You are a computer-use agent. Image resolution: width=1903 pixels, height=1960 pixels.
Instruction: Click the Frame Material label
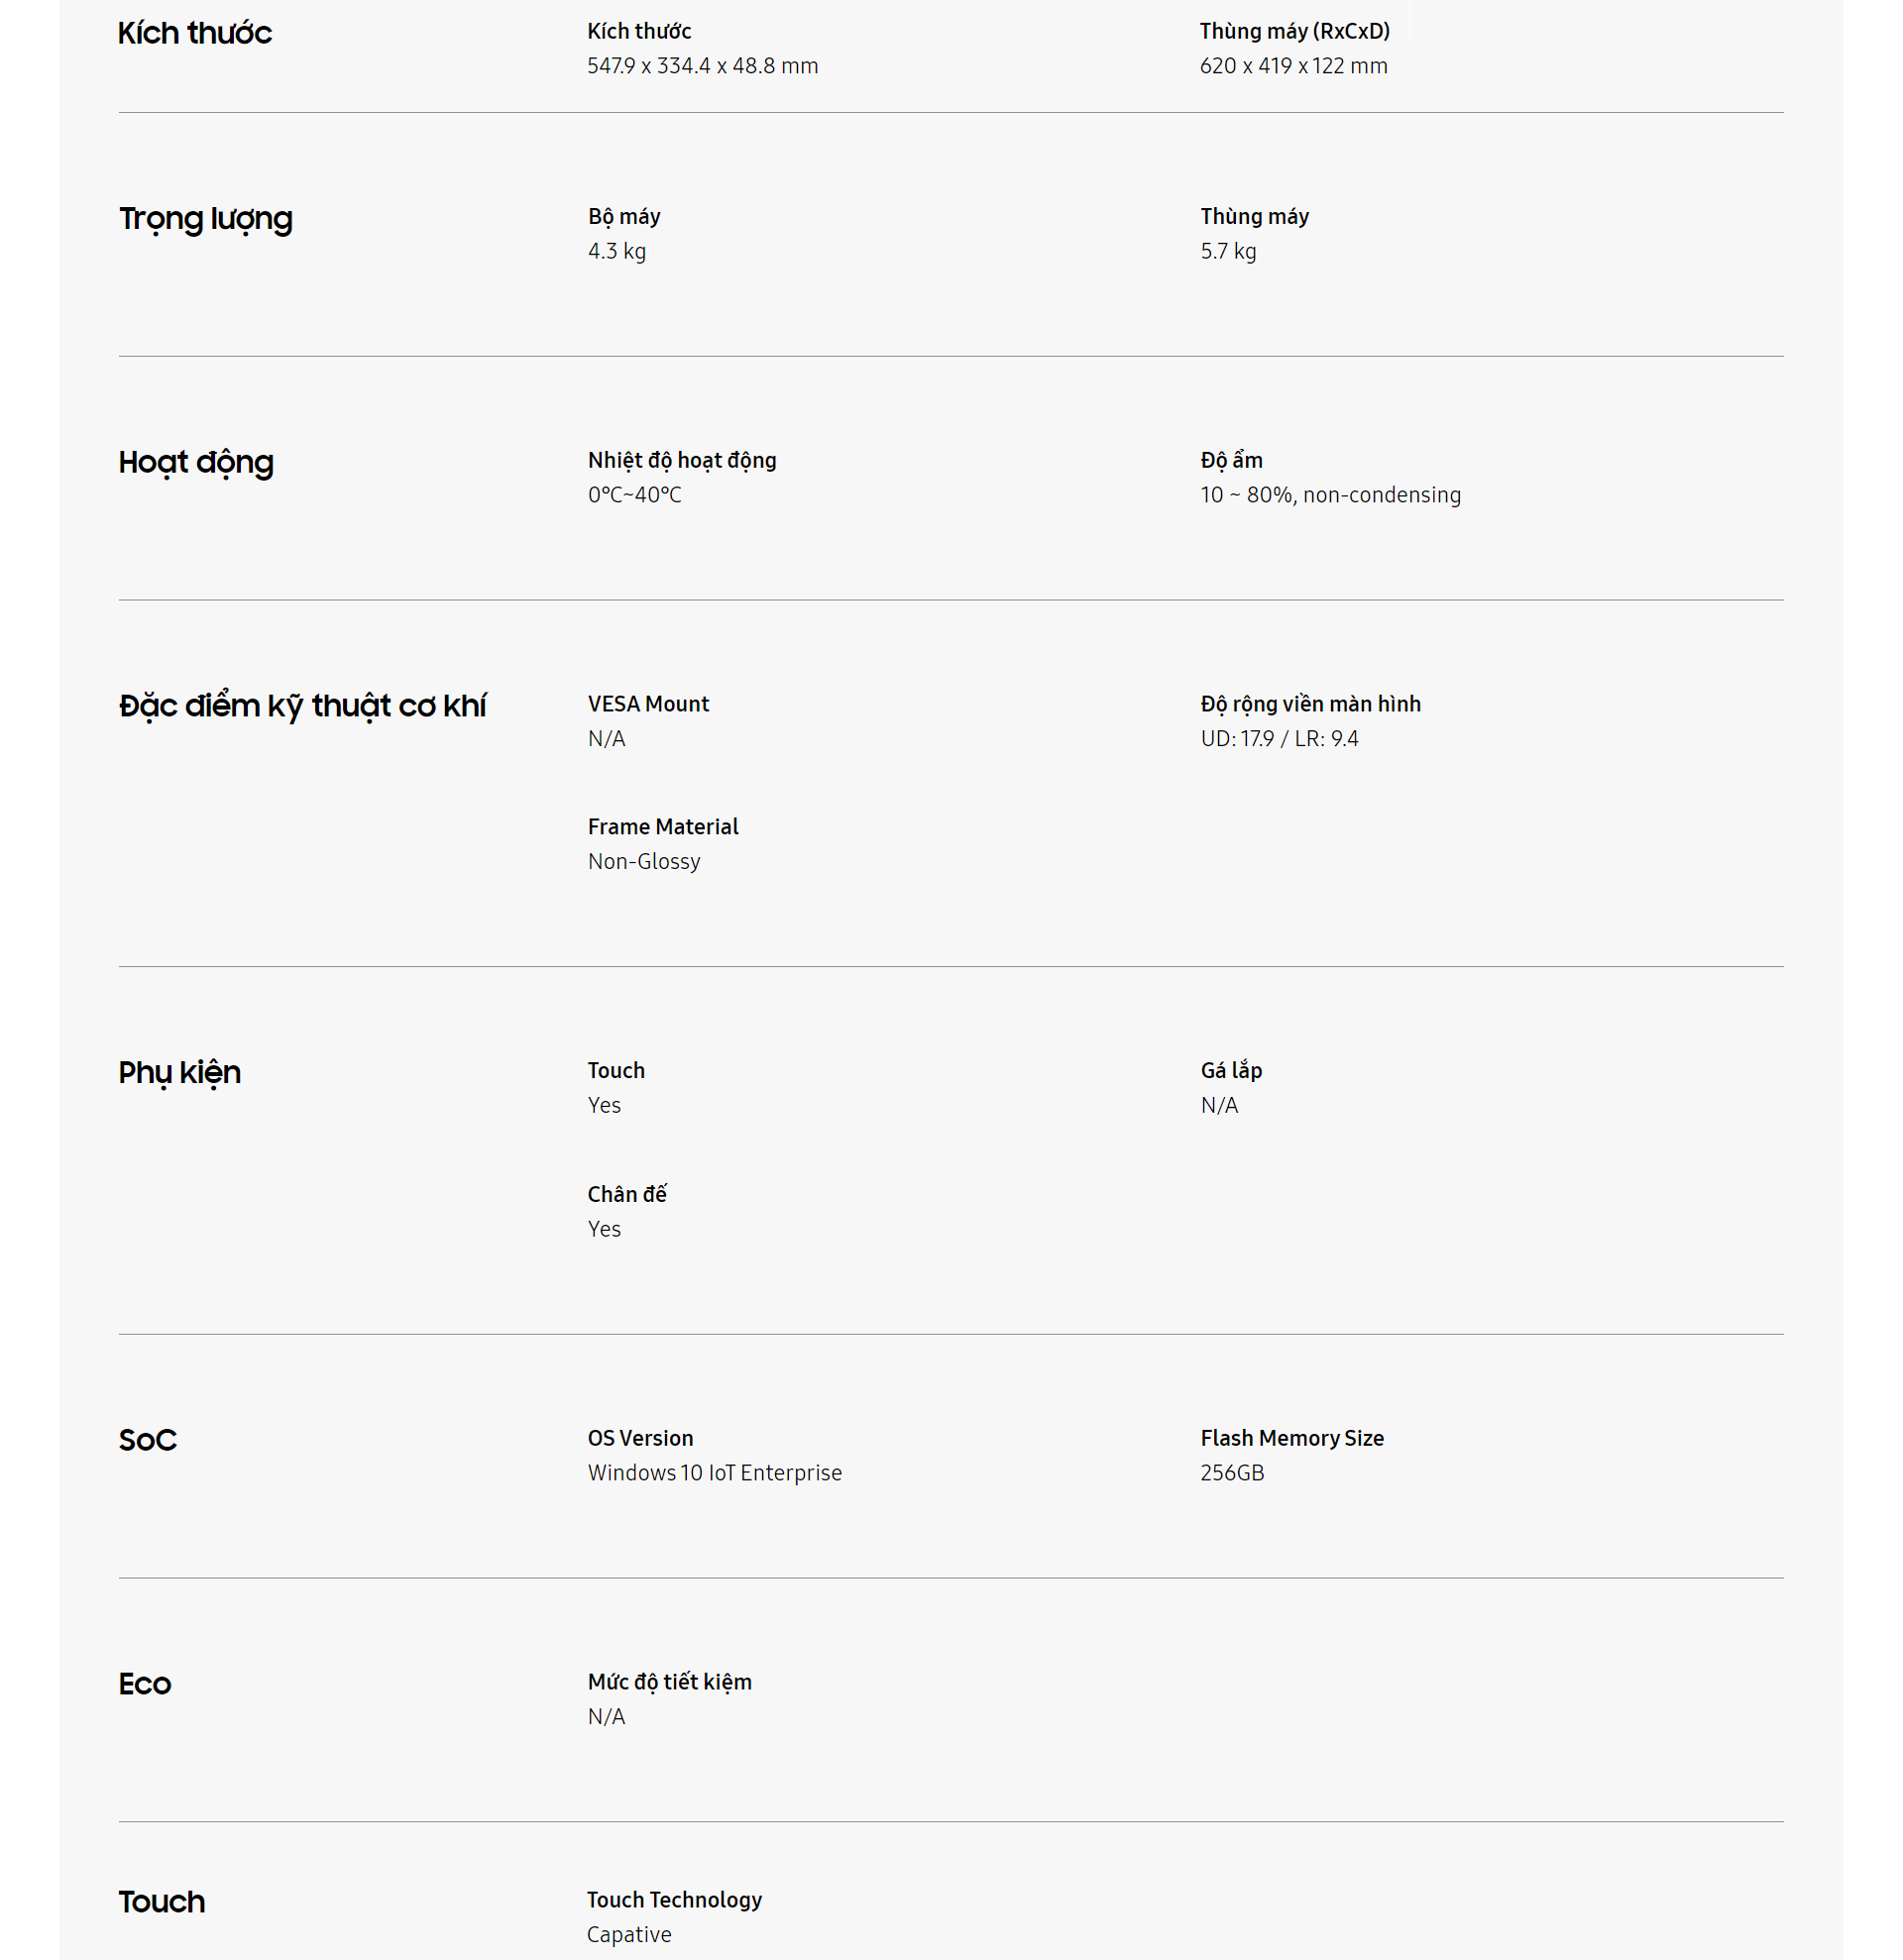(x=662, y=827)
